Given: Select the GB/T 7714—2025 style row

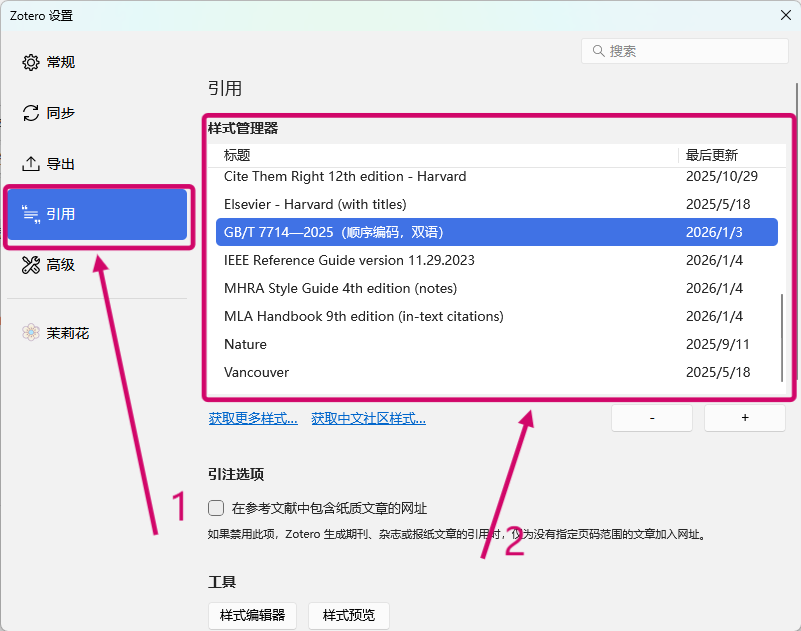Looking at the screenshot, I should tap(497, 232).
